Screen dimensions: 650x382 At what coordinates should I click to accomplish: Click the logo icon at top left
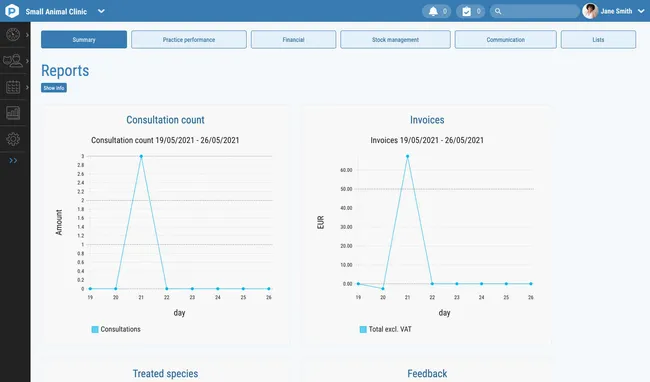click(12, 11)
